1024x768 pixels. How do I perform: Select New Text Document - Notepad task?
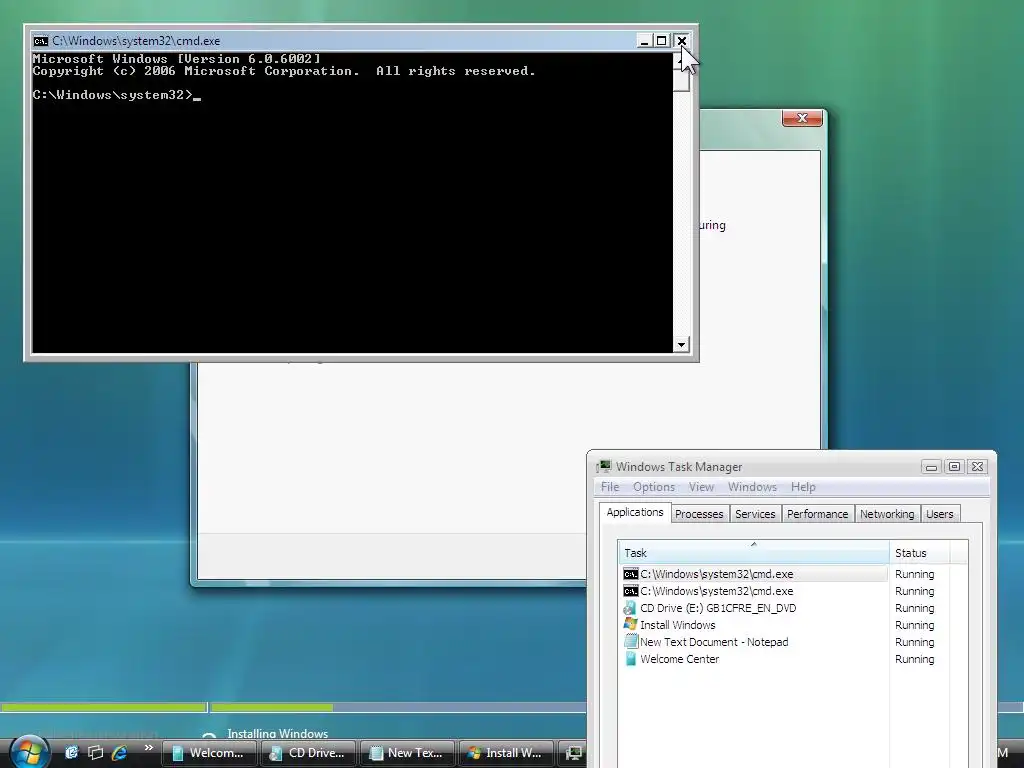tap(754, 642)
